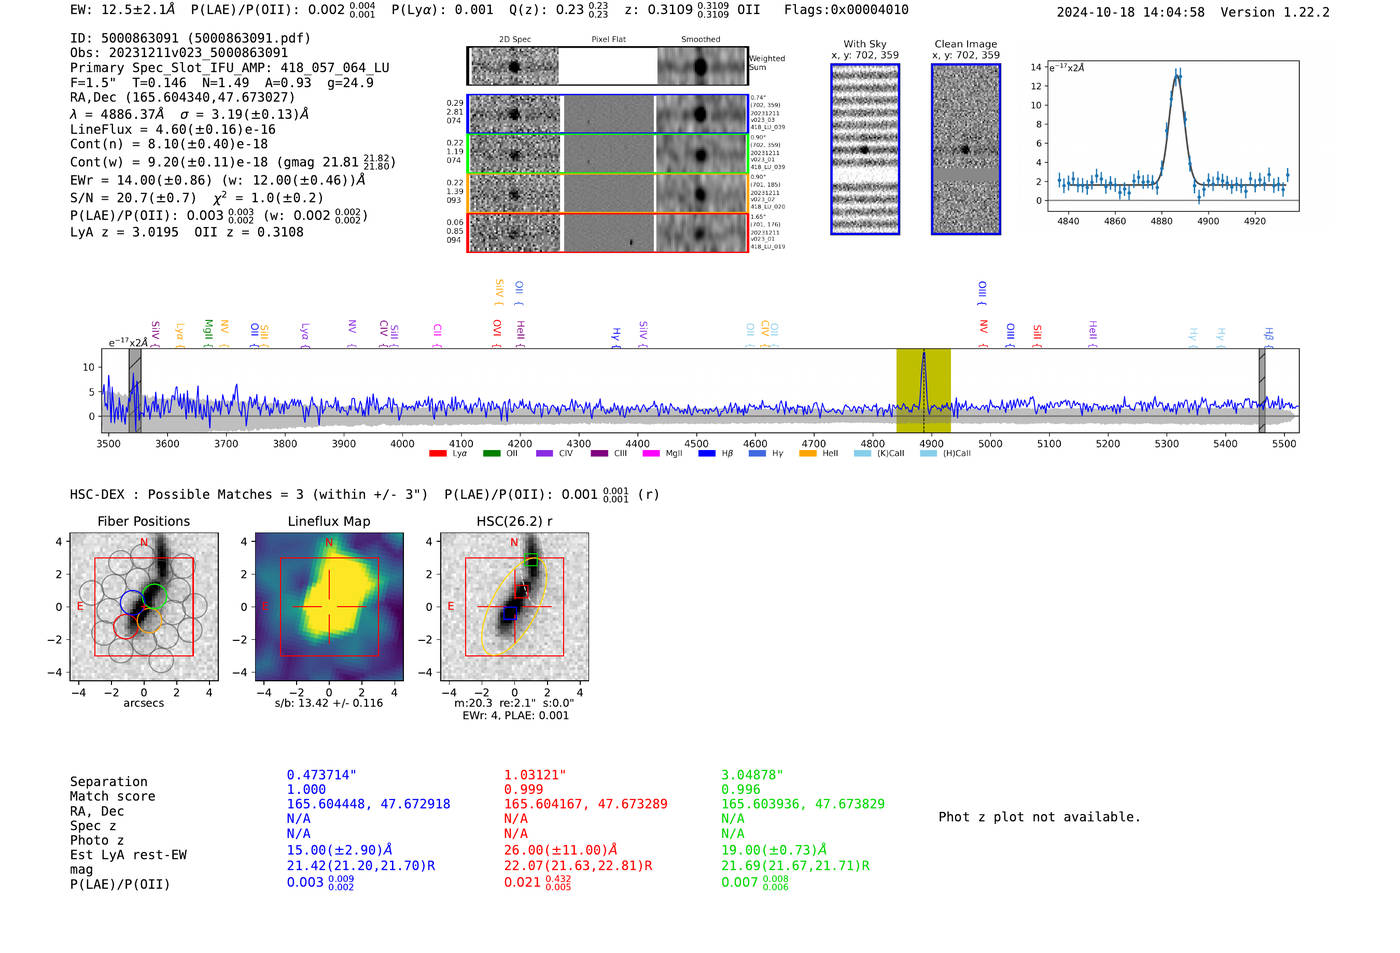This screenshot has width=1400, height=953.
Task: Click the 'Est LyA rest-EW' row label
Action: (128, 855)
